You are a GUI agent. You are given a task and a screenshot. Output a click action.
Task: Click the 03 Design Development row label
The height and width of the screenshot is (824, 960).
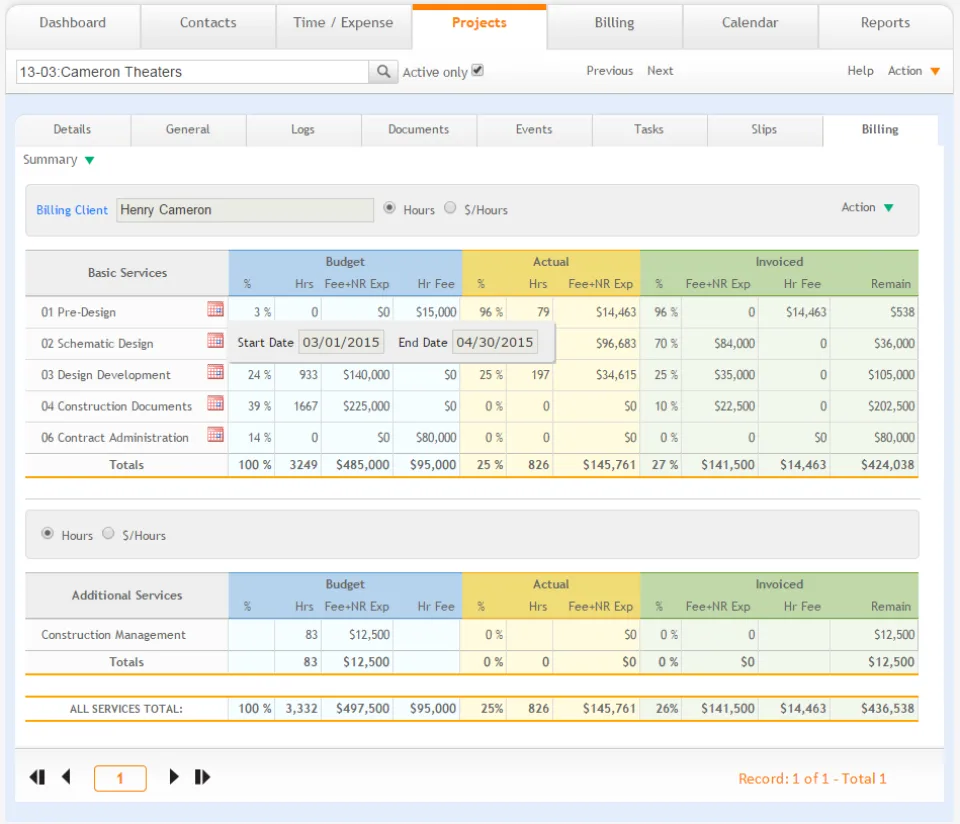pos(106,375)
